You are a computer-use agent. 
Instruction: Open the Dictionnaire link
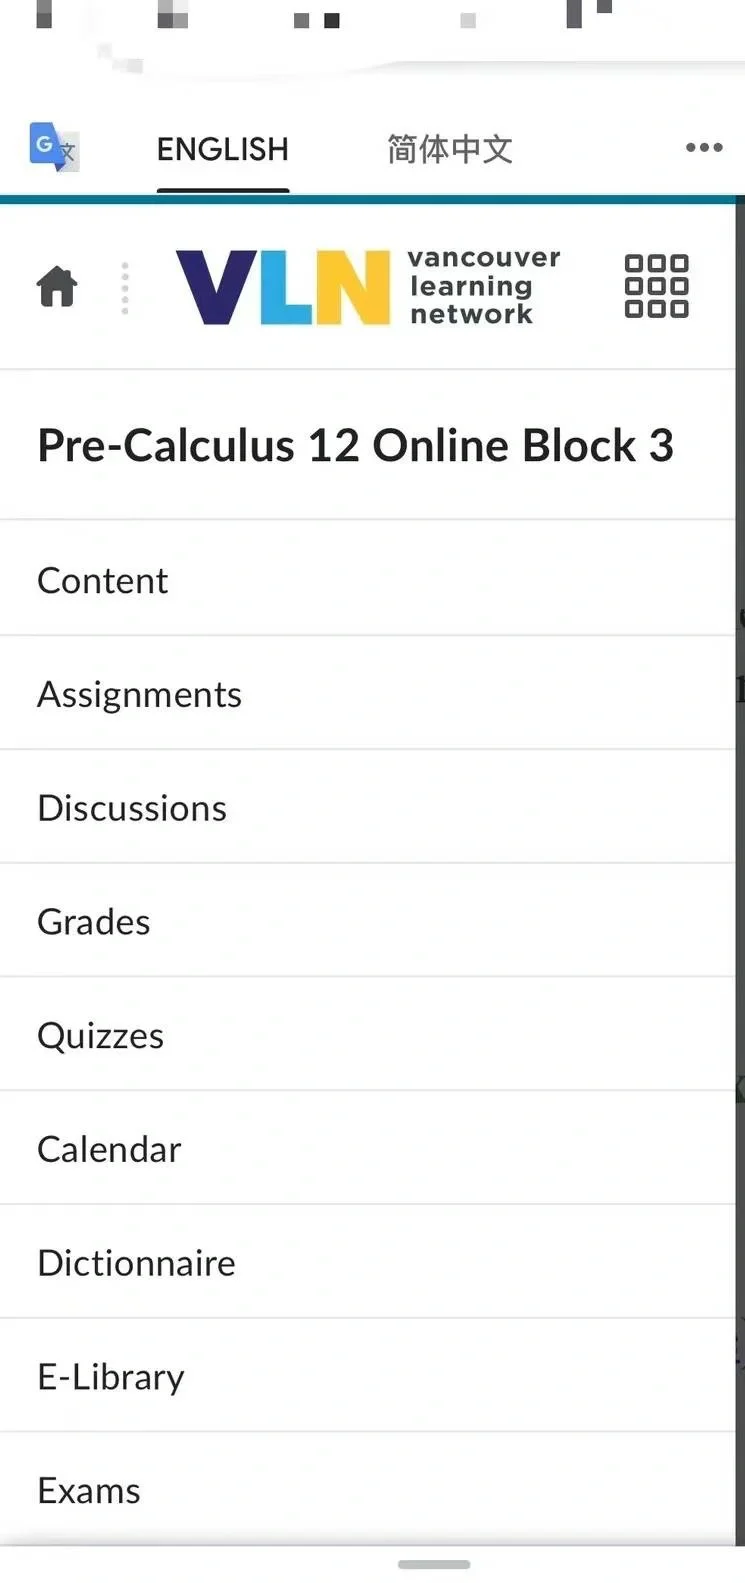click(x=367, y=1263)
